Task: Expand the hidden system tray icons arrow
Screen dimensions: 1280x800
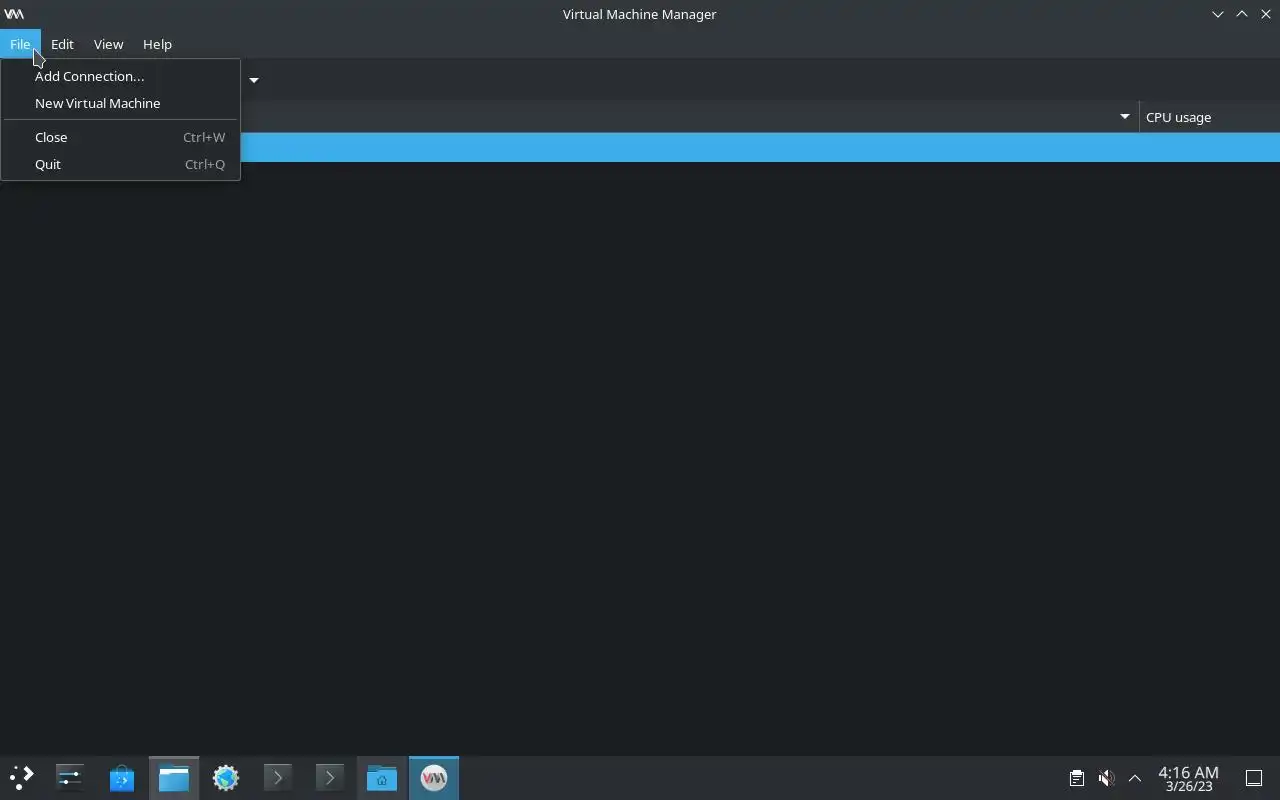Action: click(1135, 778)
